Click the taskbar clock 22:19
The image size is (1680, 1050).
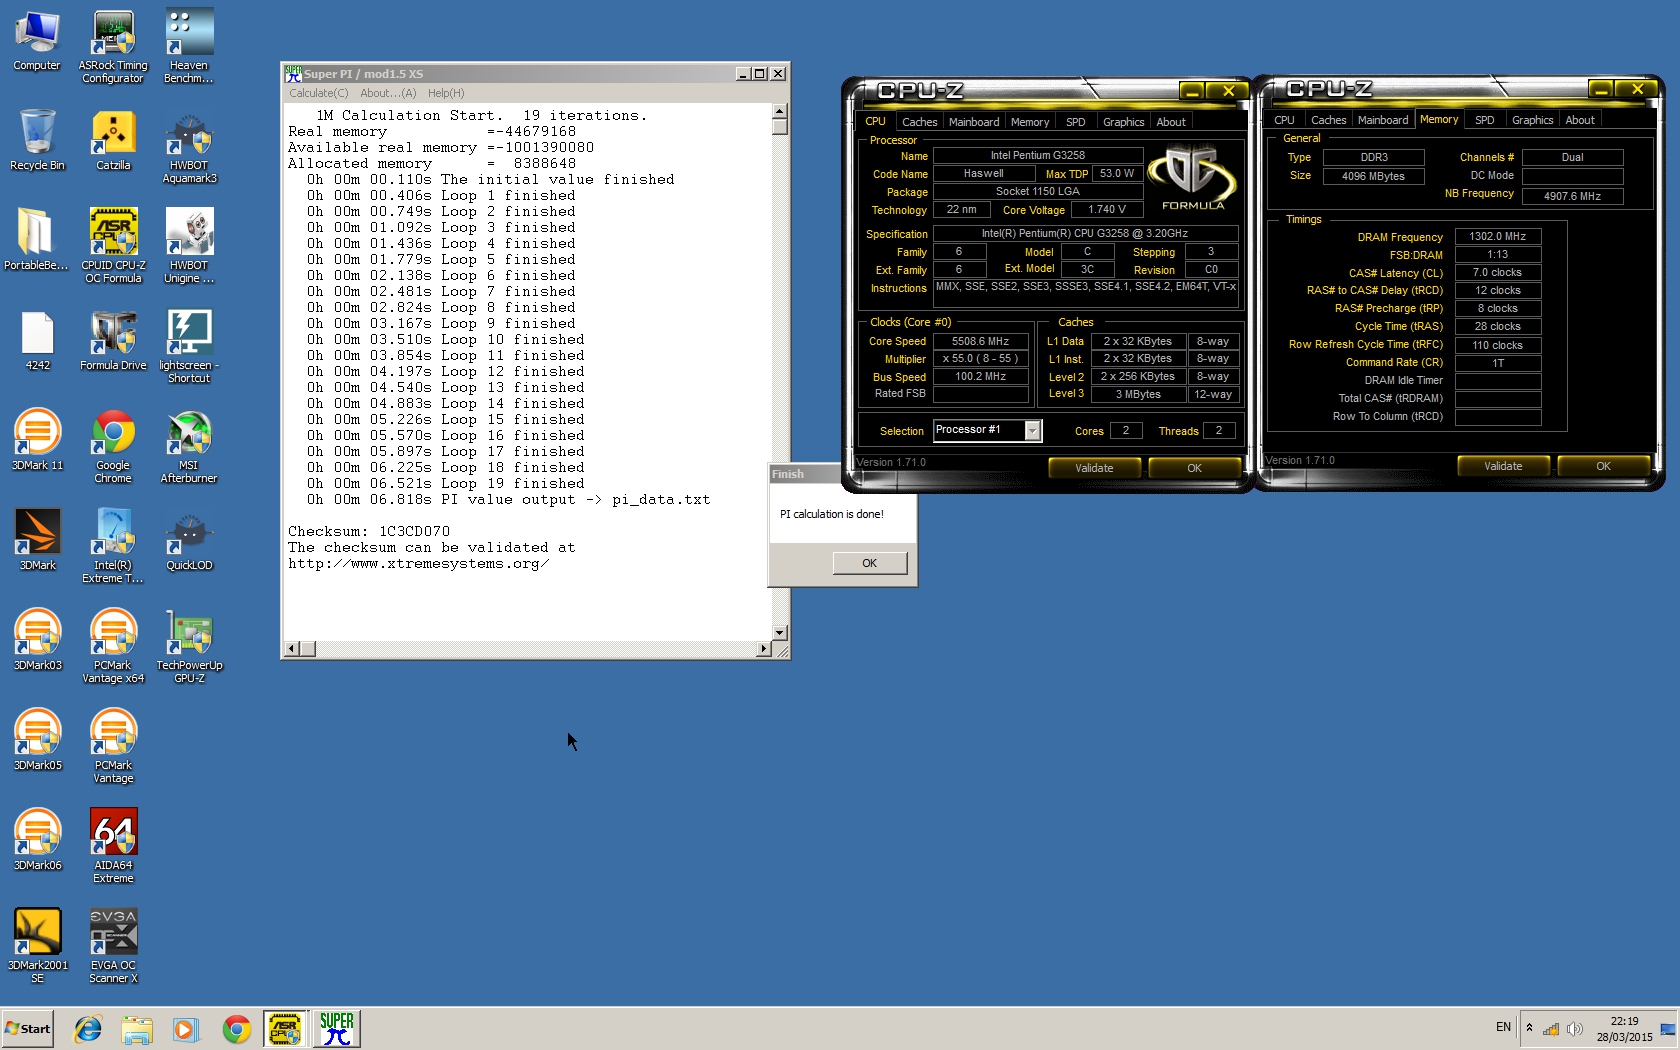(1624, 1021)
